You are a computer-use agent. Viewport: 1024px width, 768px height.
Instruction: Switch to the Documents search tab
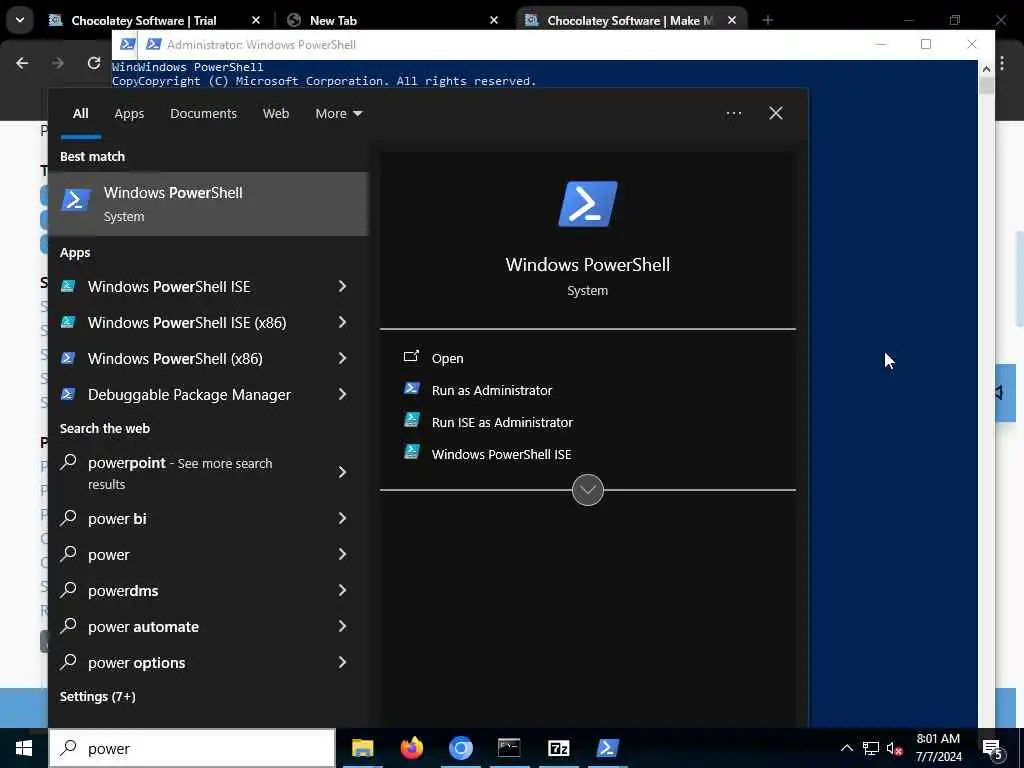203,114
